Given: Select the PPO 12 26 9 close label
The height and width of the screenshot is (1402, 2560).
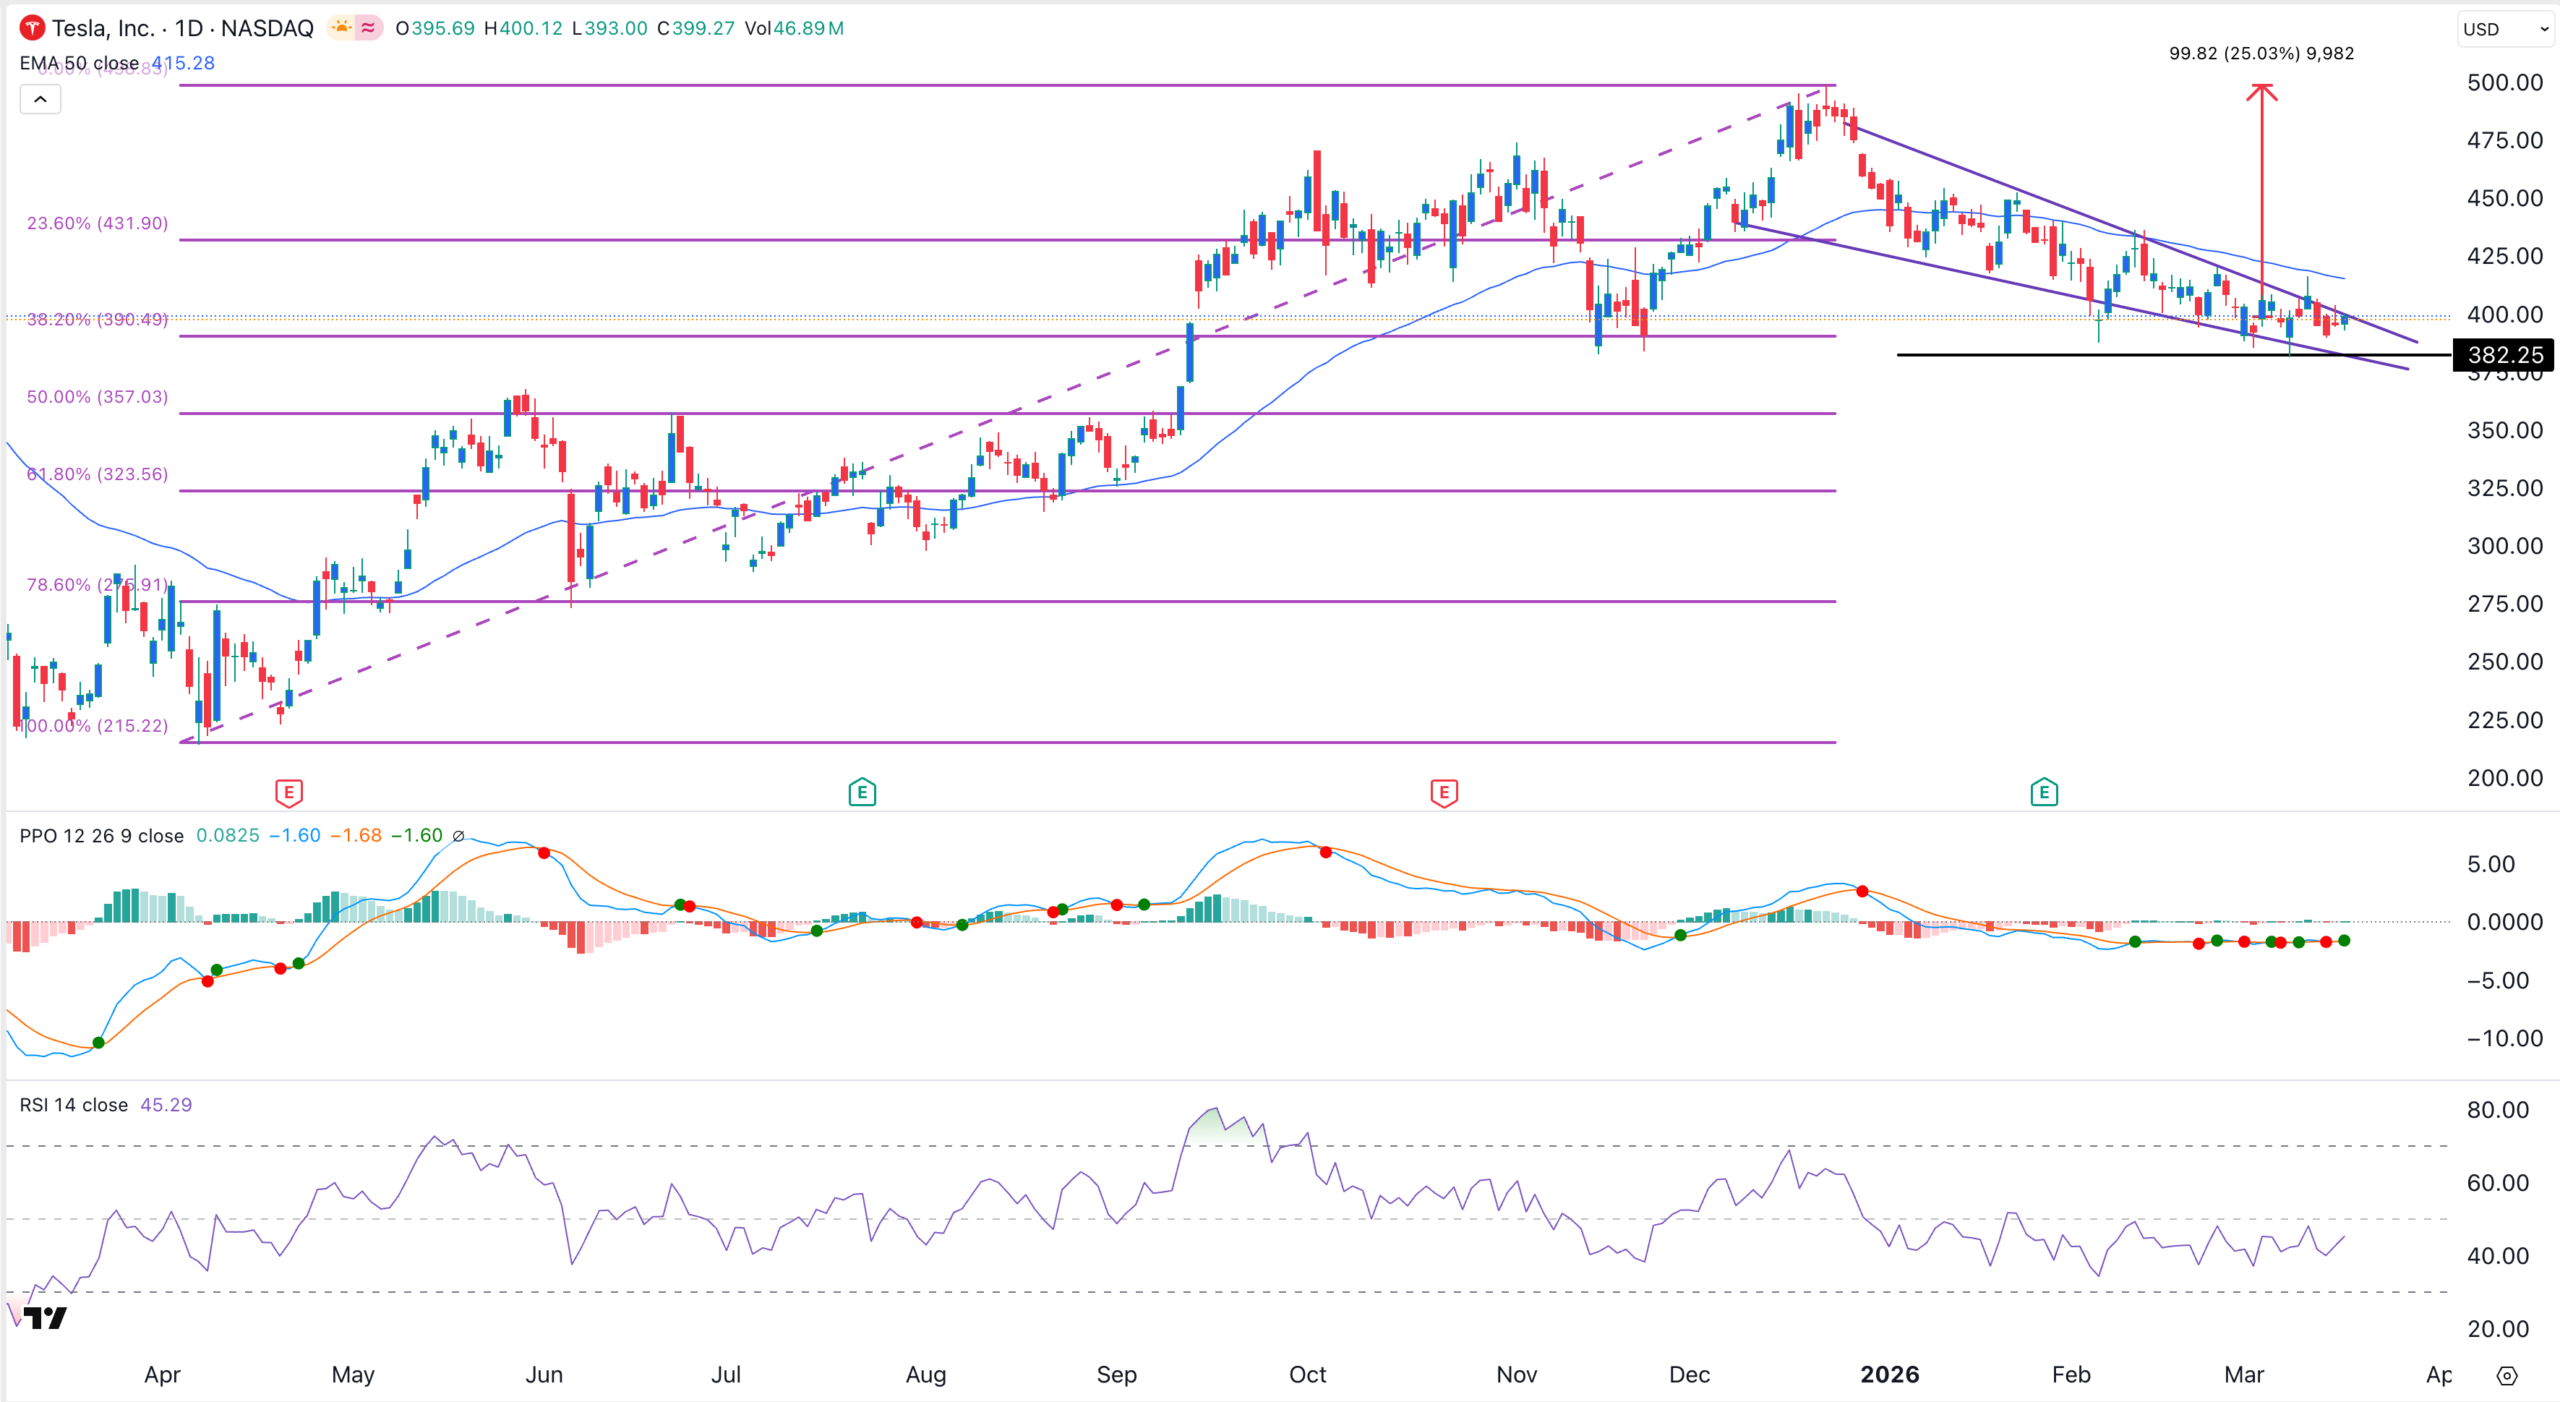Looking at the screenshot, I should click(x=102, y=836).
